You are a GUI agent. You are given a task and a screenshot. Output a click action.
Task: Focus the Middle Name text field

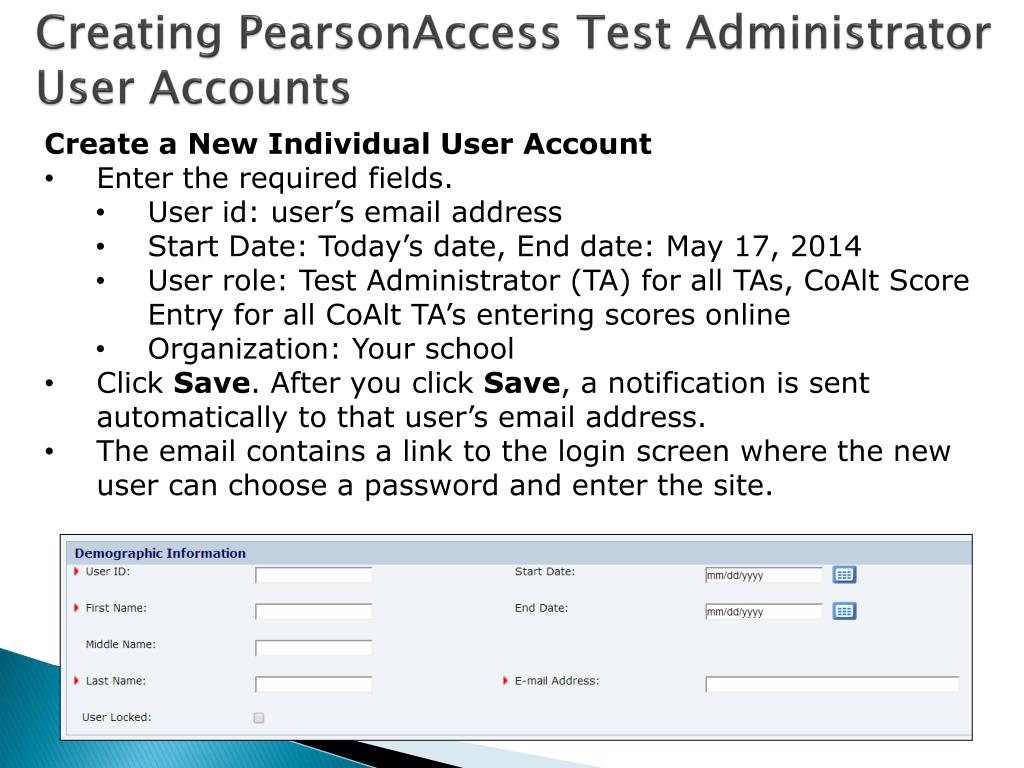tap(313, 648)
